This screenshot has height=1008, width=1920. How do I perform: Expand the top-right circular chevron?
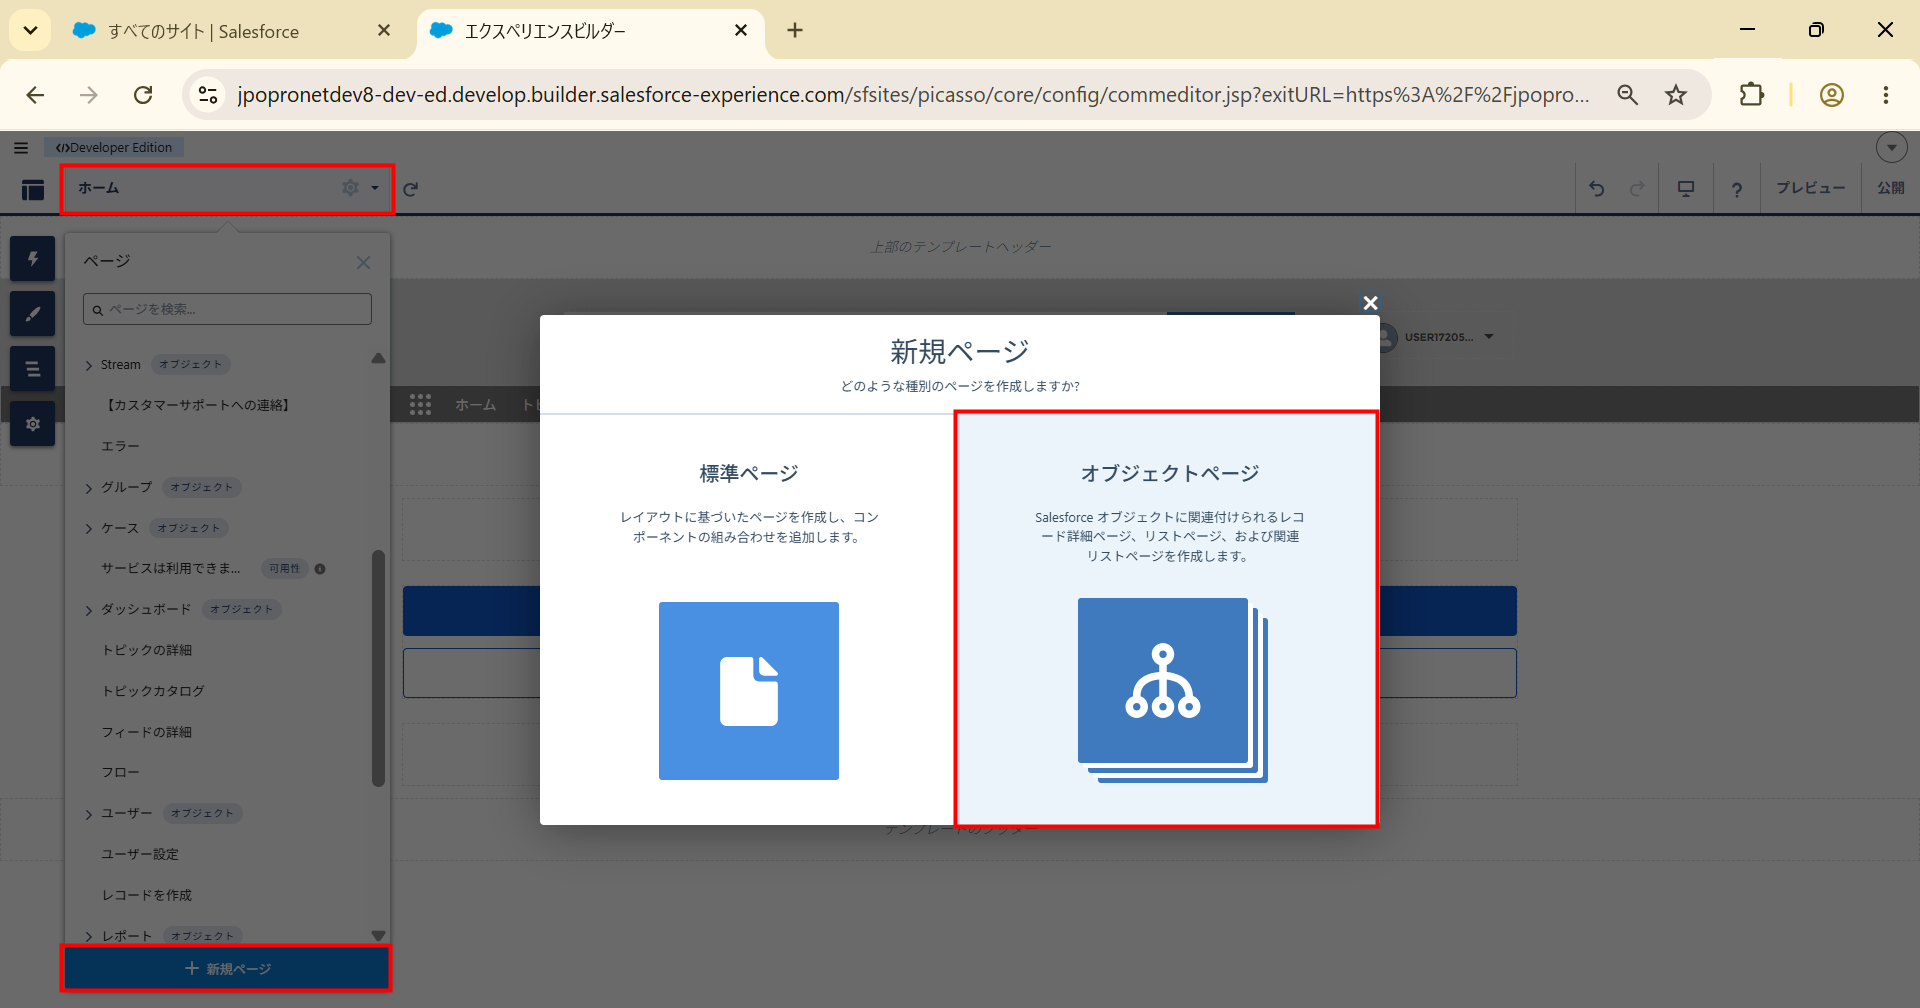1891,147
